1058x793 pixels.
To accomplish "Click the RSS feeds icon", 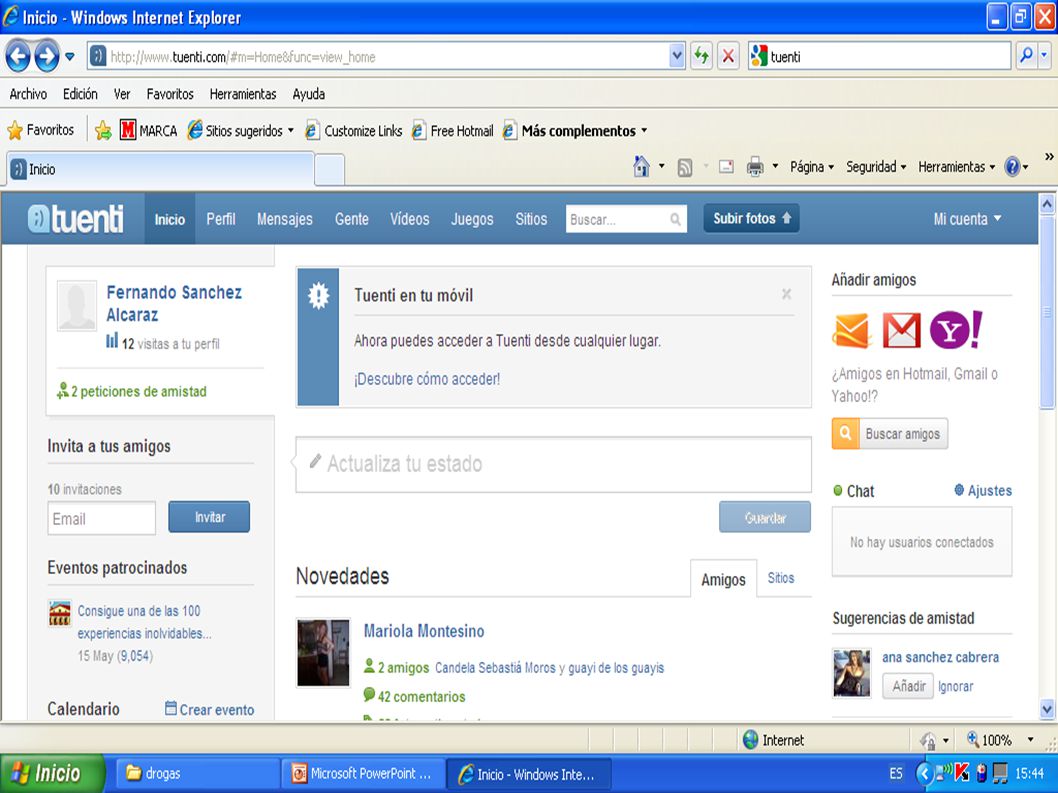I will pyautogui.click(x=685, y=167).
